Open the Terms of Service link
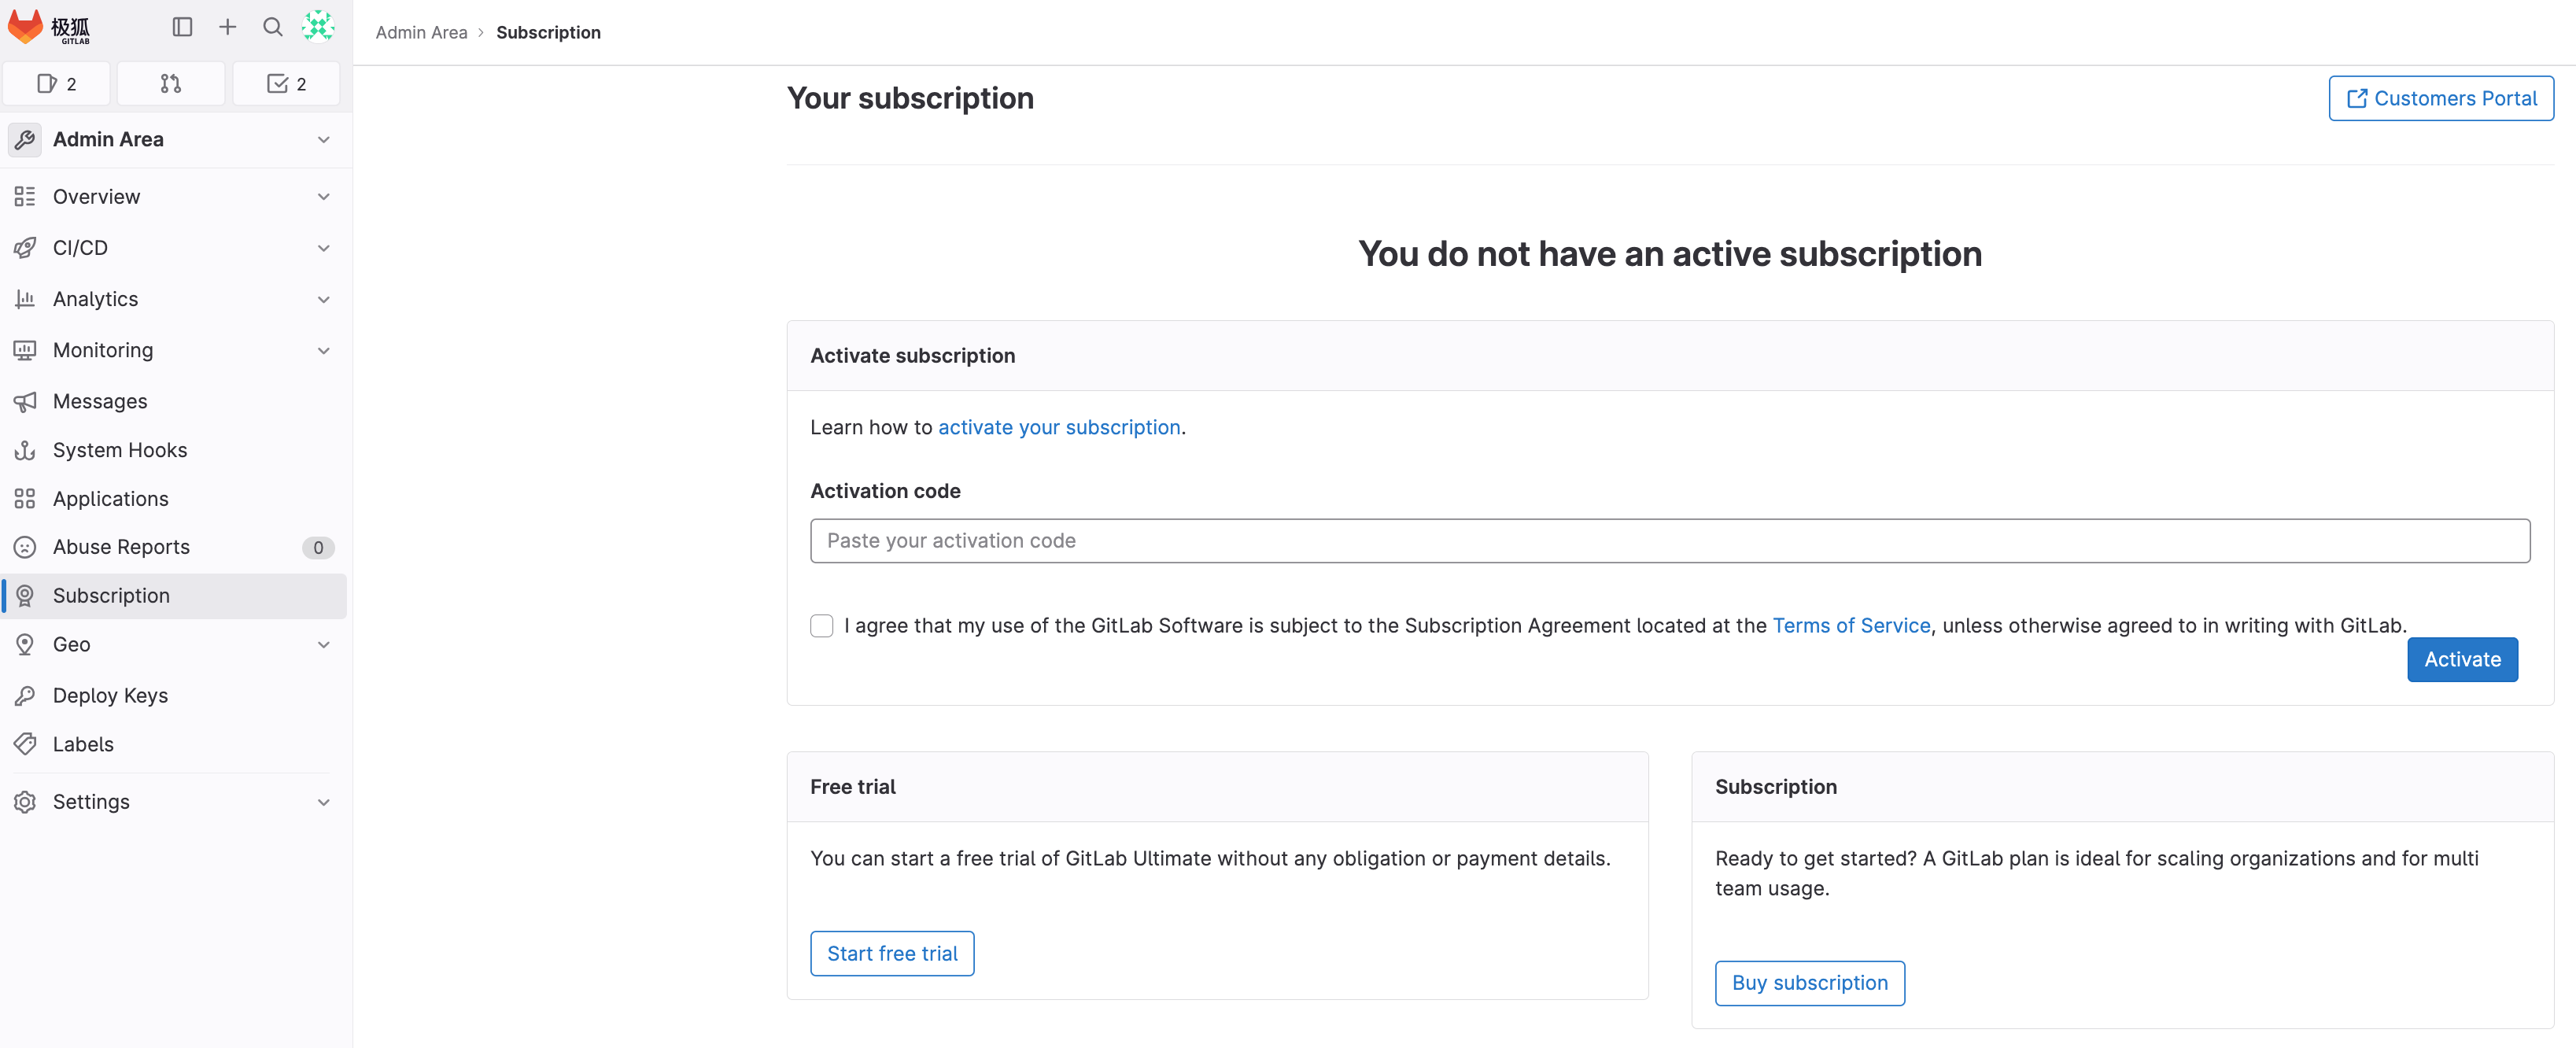The height and width of the screenshot is (1048, 2576). [1850, 626]
